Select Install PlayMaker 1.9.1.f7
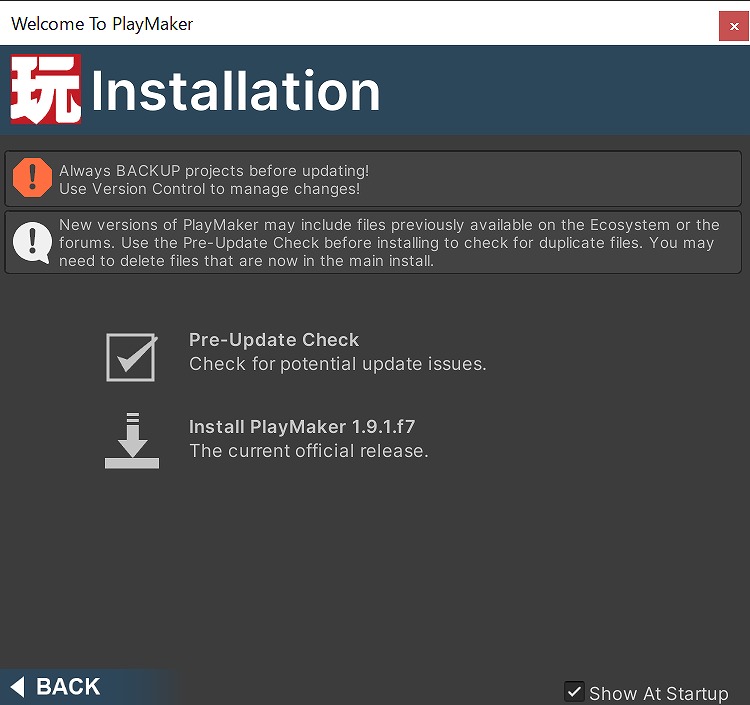 pos(302,427)
